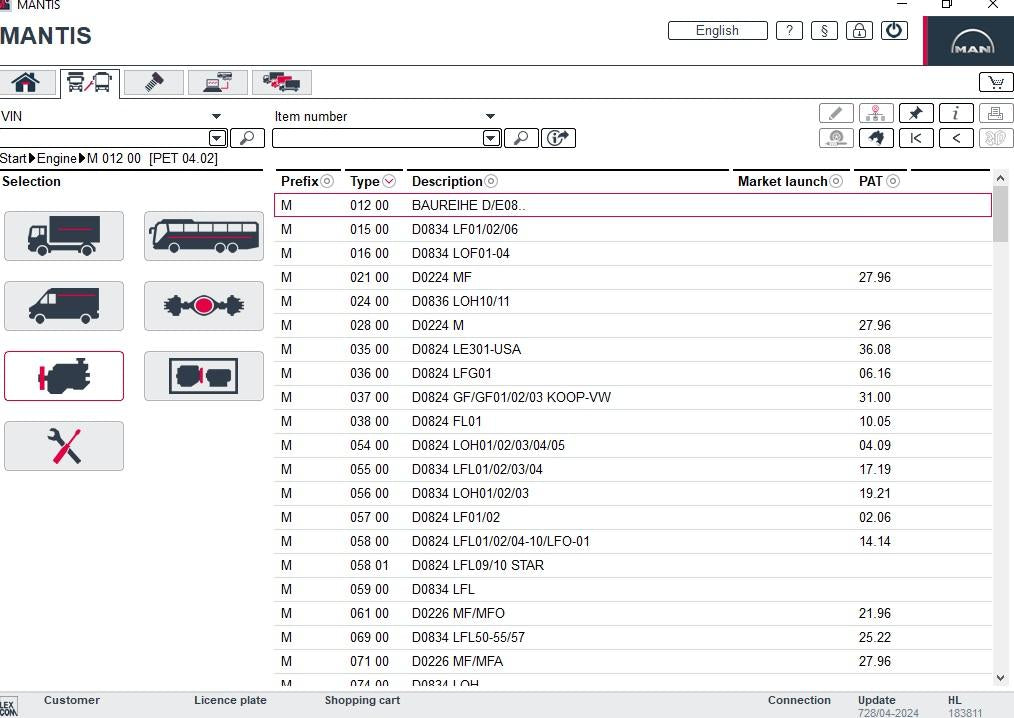Image resolution: width=1014 pixels, height=718 pixels.
Task: Click the print icon
Action: 996,113
